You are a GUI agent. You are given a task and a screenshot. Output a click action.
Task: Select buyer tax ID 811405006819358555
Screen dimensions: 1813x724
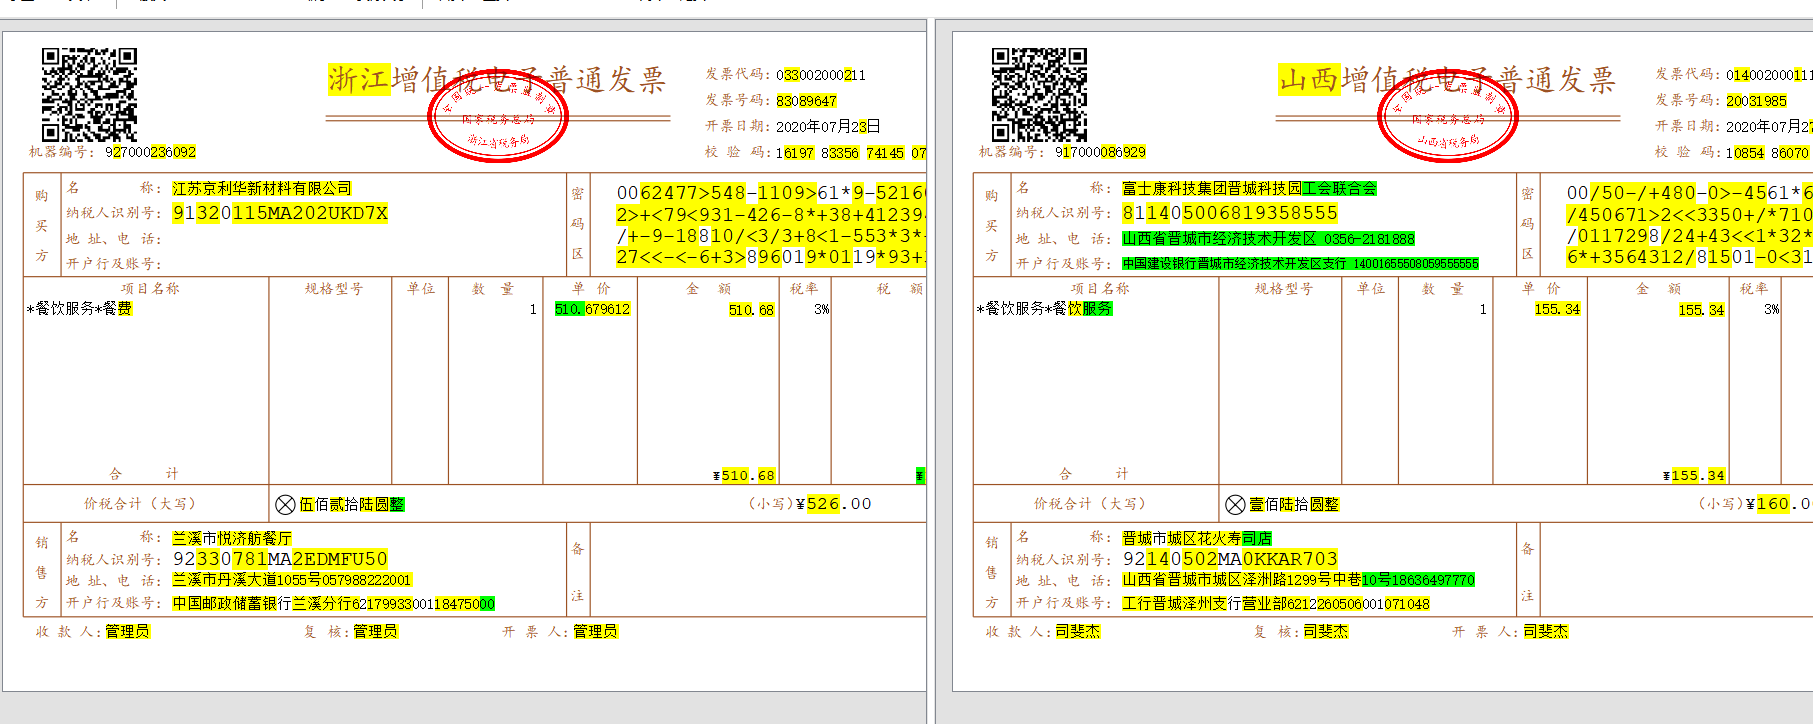[x=1230, y=213]
